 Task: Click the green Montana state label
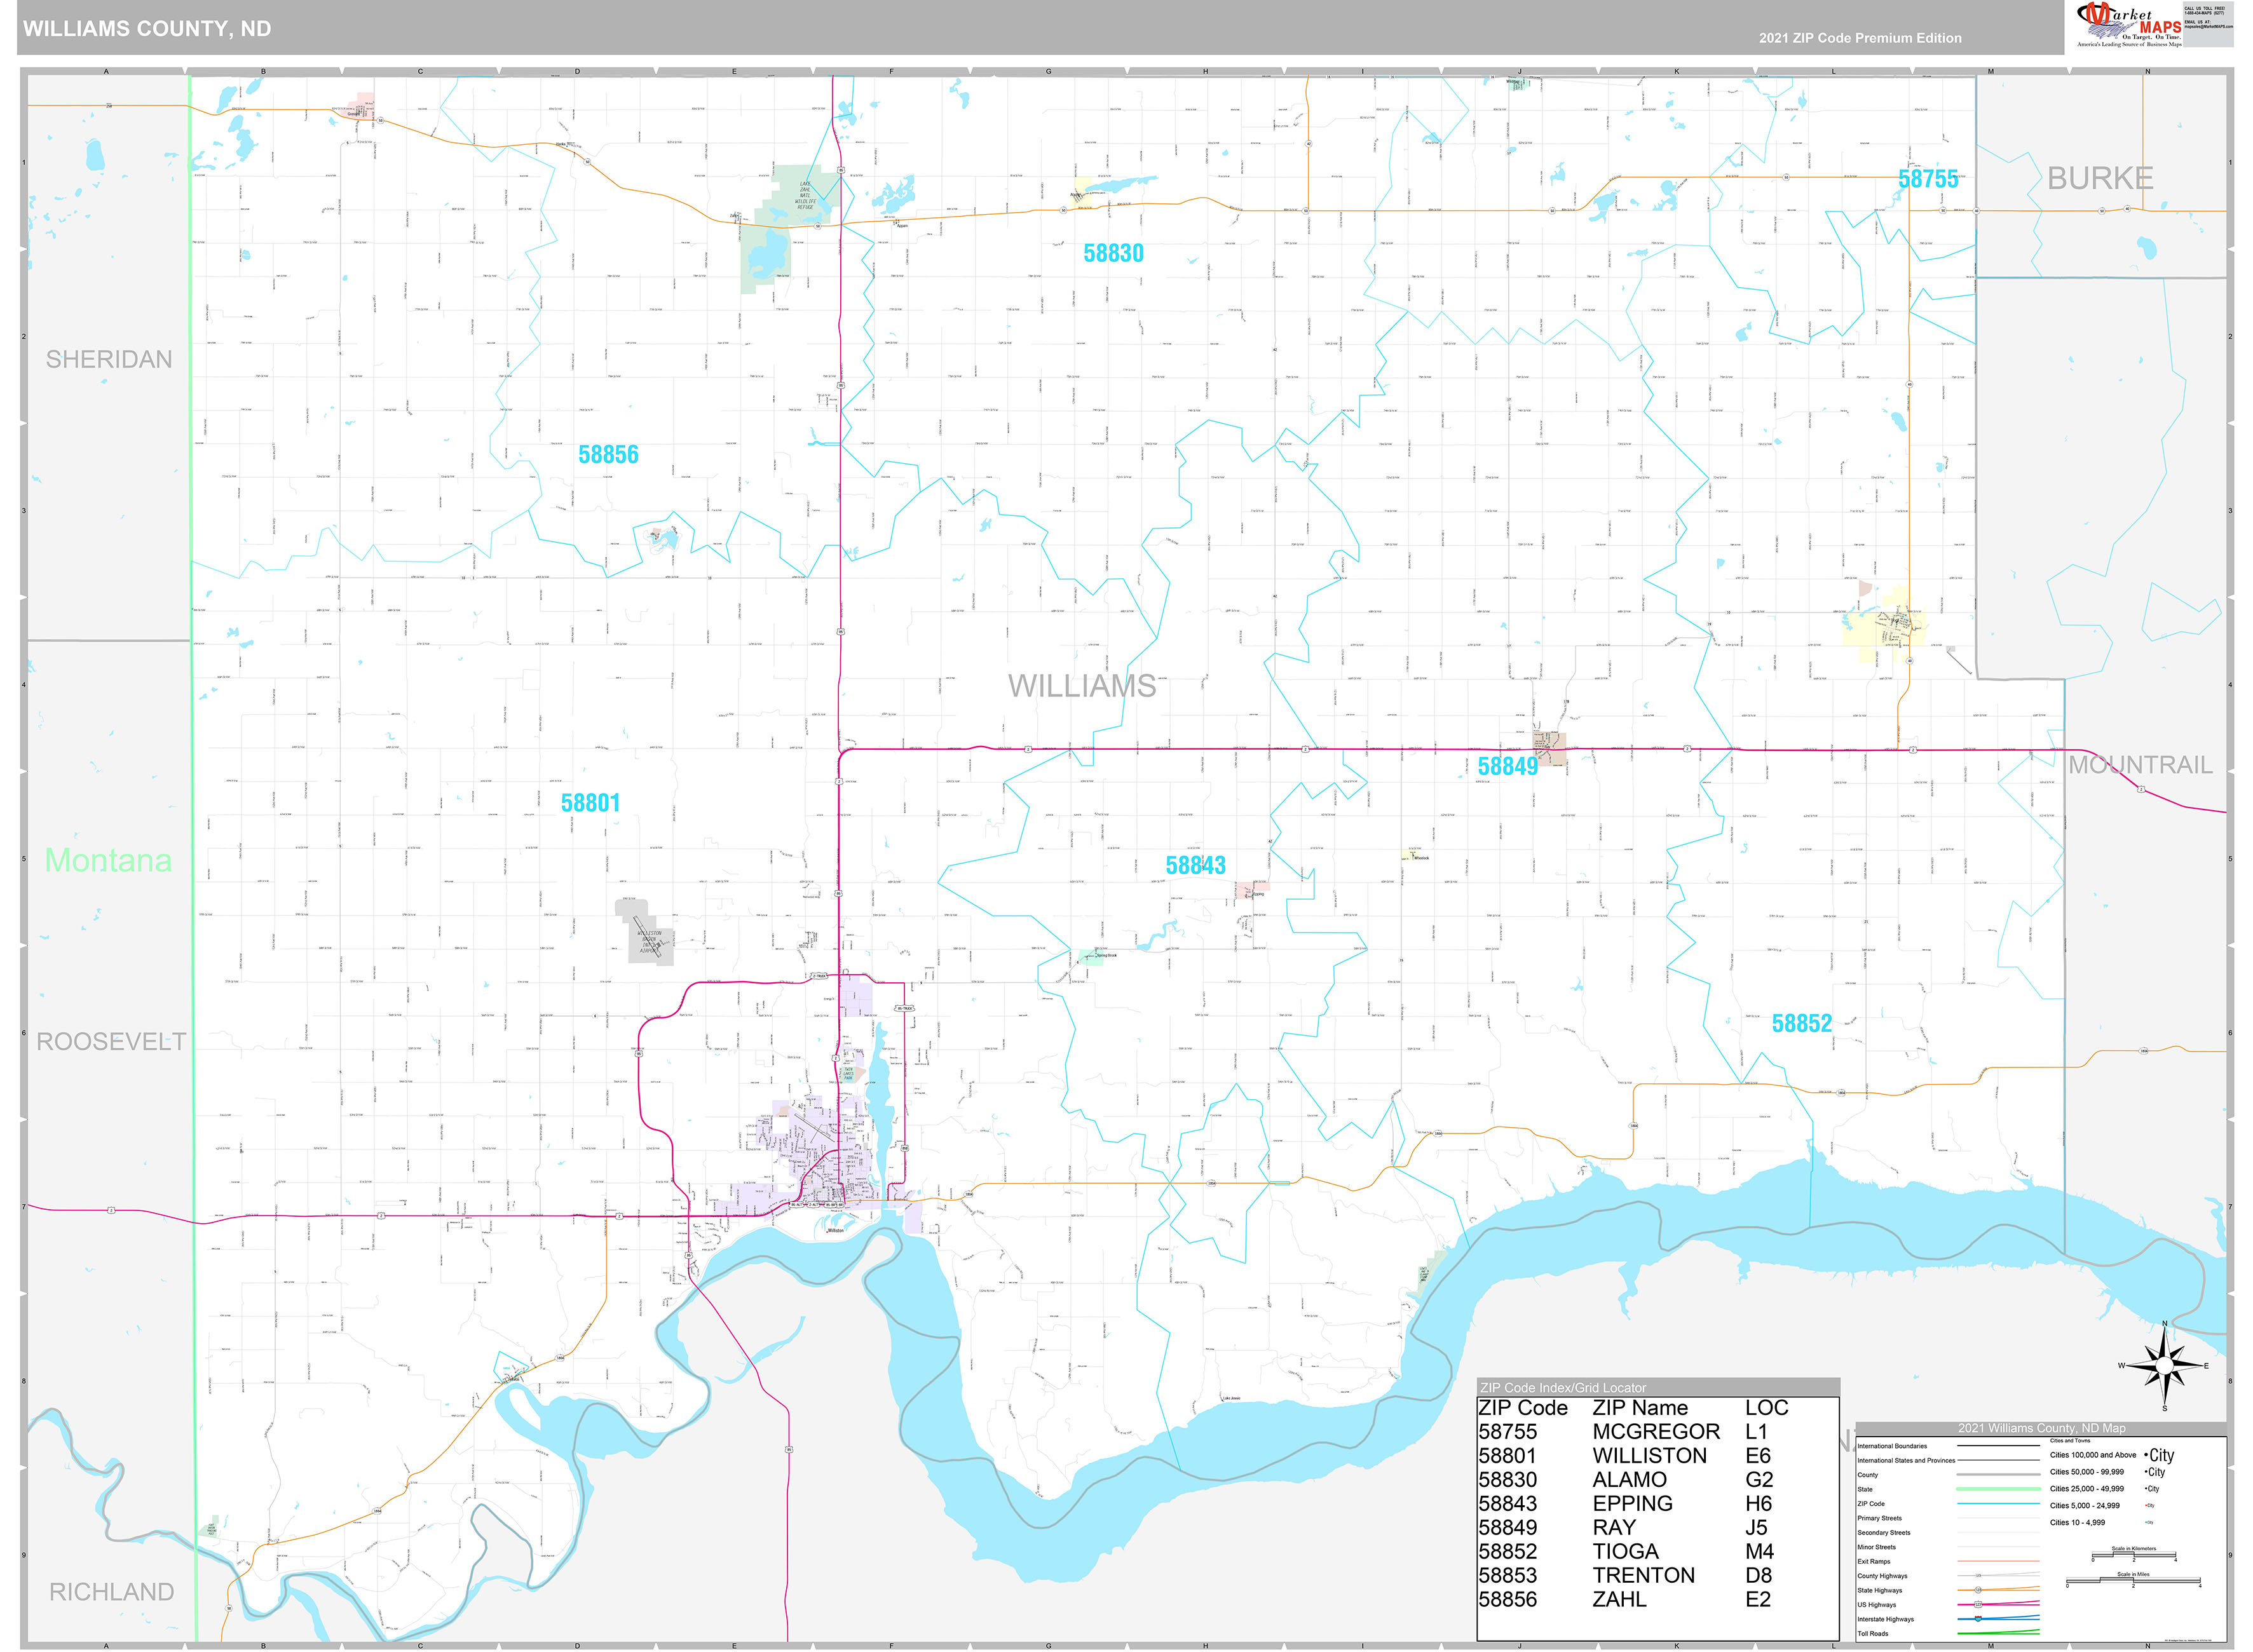(x=108, y=860)
